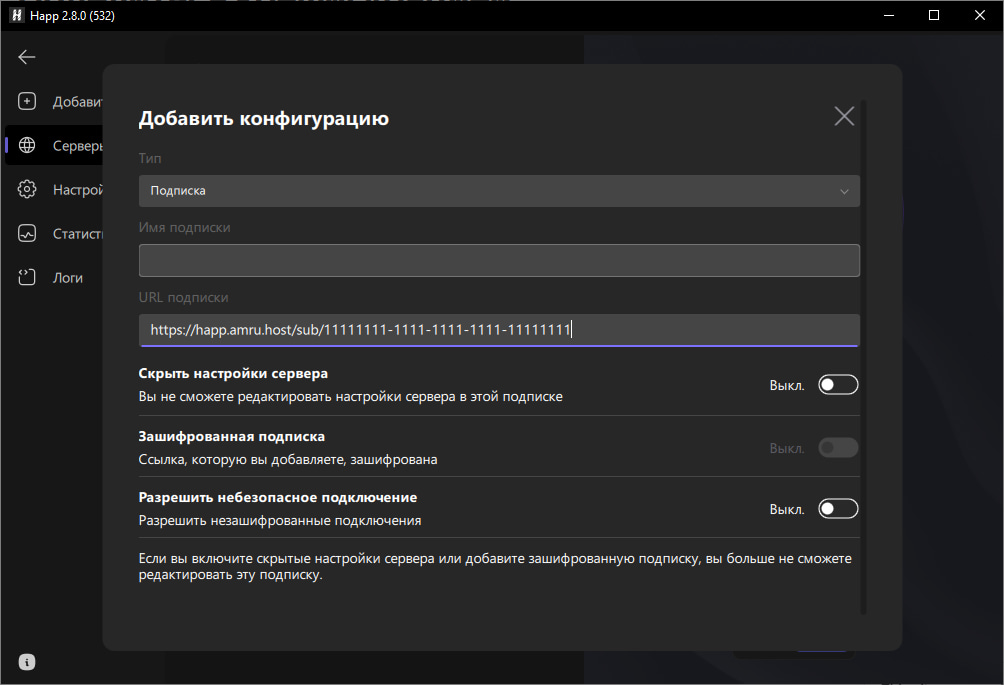Click the Зашифрованная подписка heading
Viewport: 1004px width, 685px height.
pyautogui.click(x=232, y=437)
